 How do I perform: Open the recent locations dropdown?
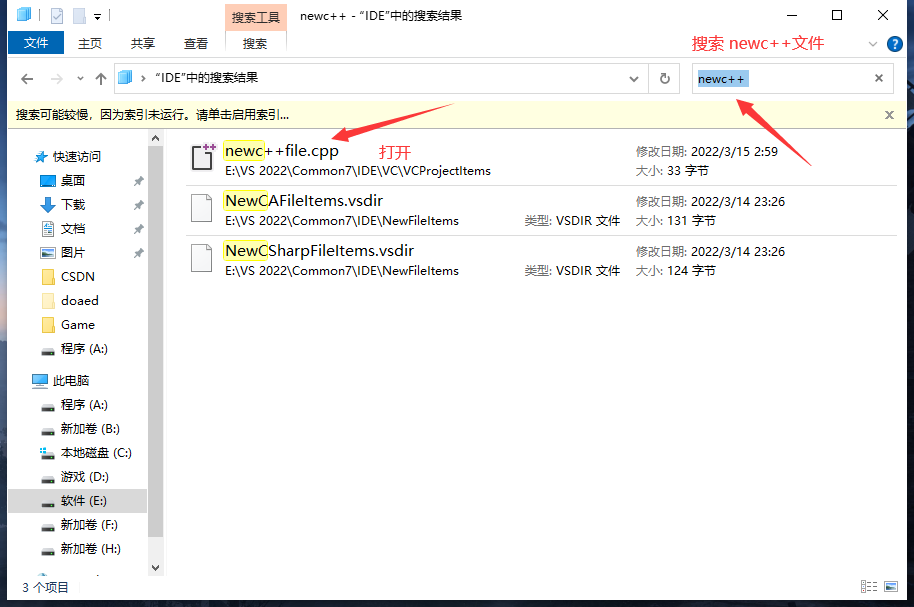click(x=80, y=79)
